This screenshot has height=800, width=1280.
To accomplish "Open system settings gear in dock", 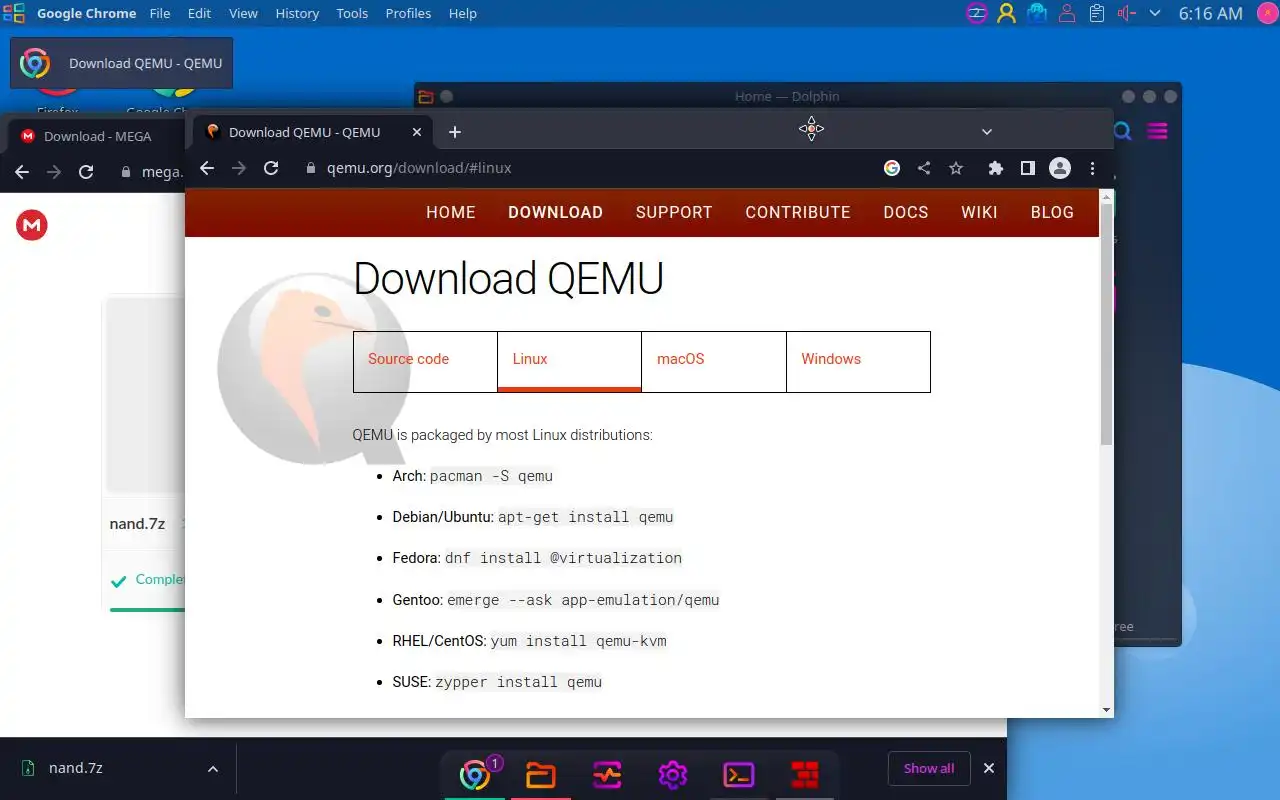I will [673, 775].
